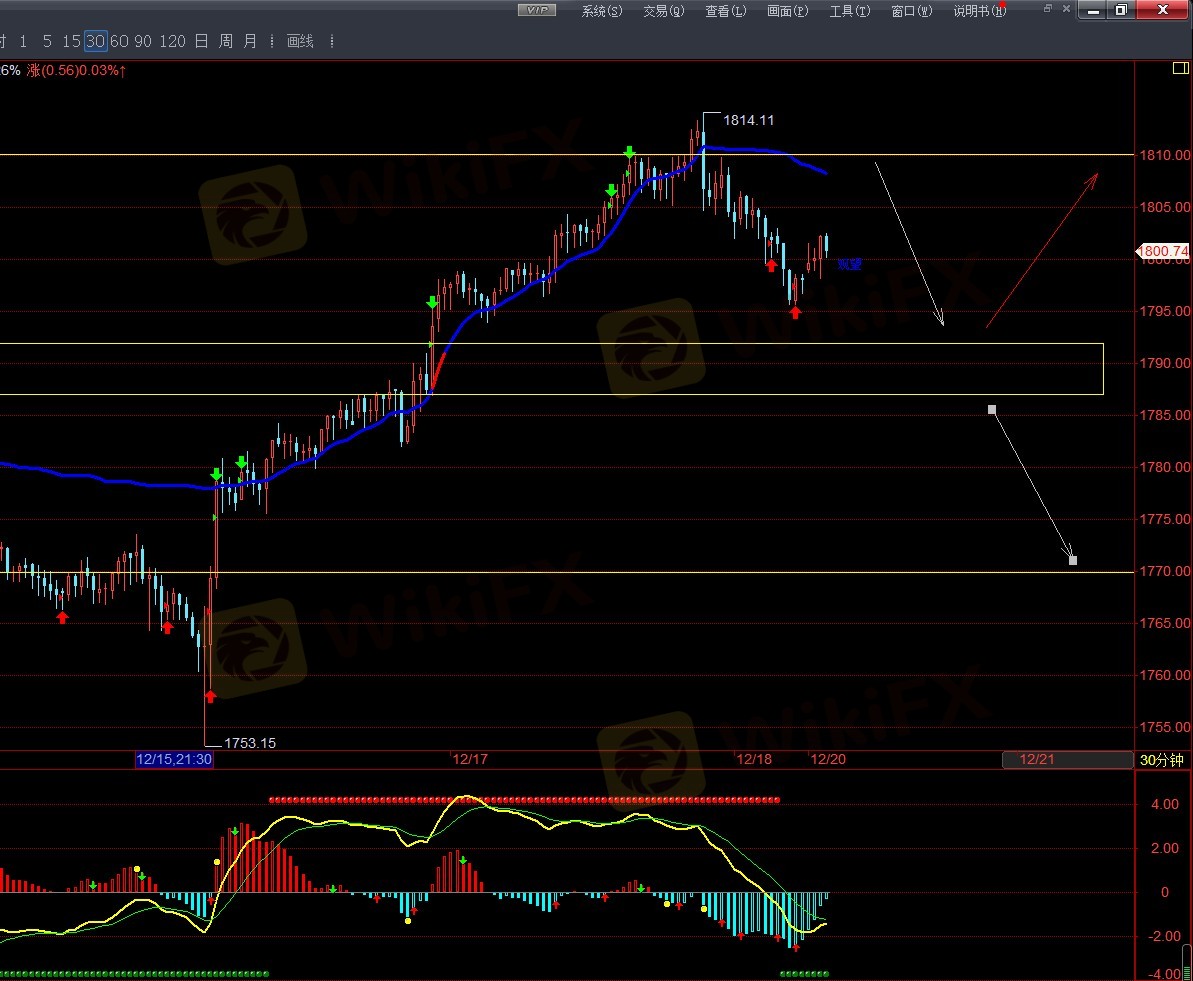Switch to 60-minute timeframe

pyautogui.click(x=119, y=41)
